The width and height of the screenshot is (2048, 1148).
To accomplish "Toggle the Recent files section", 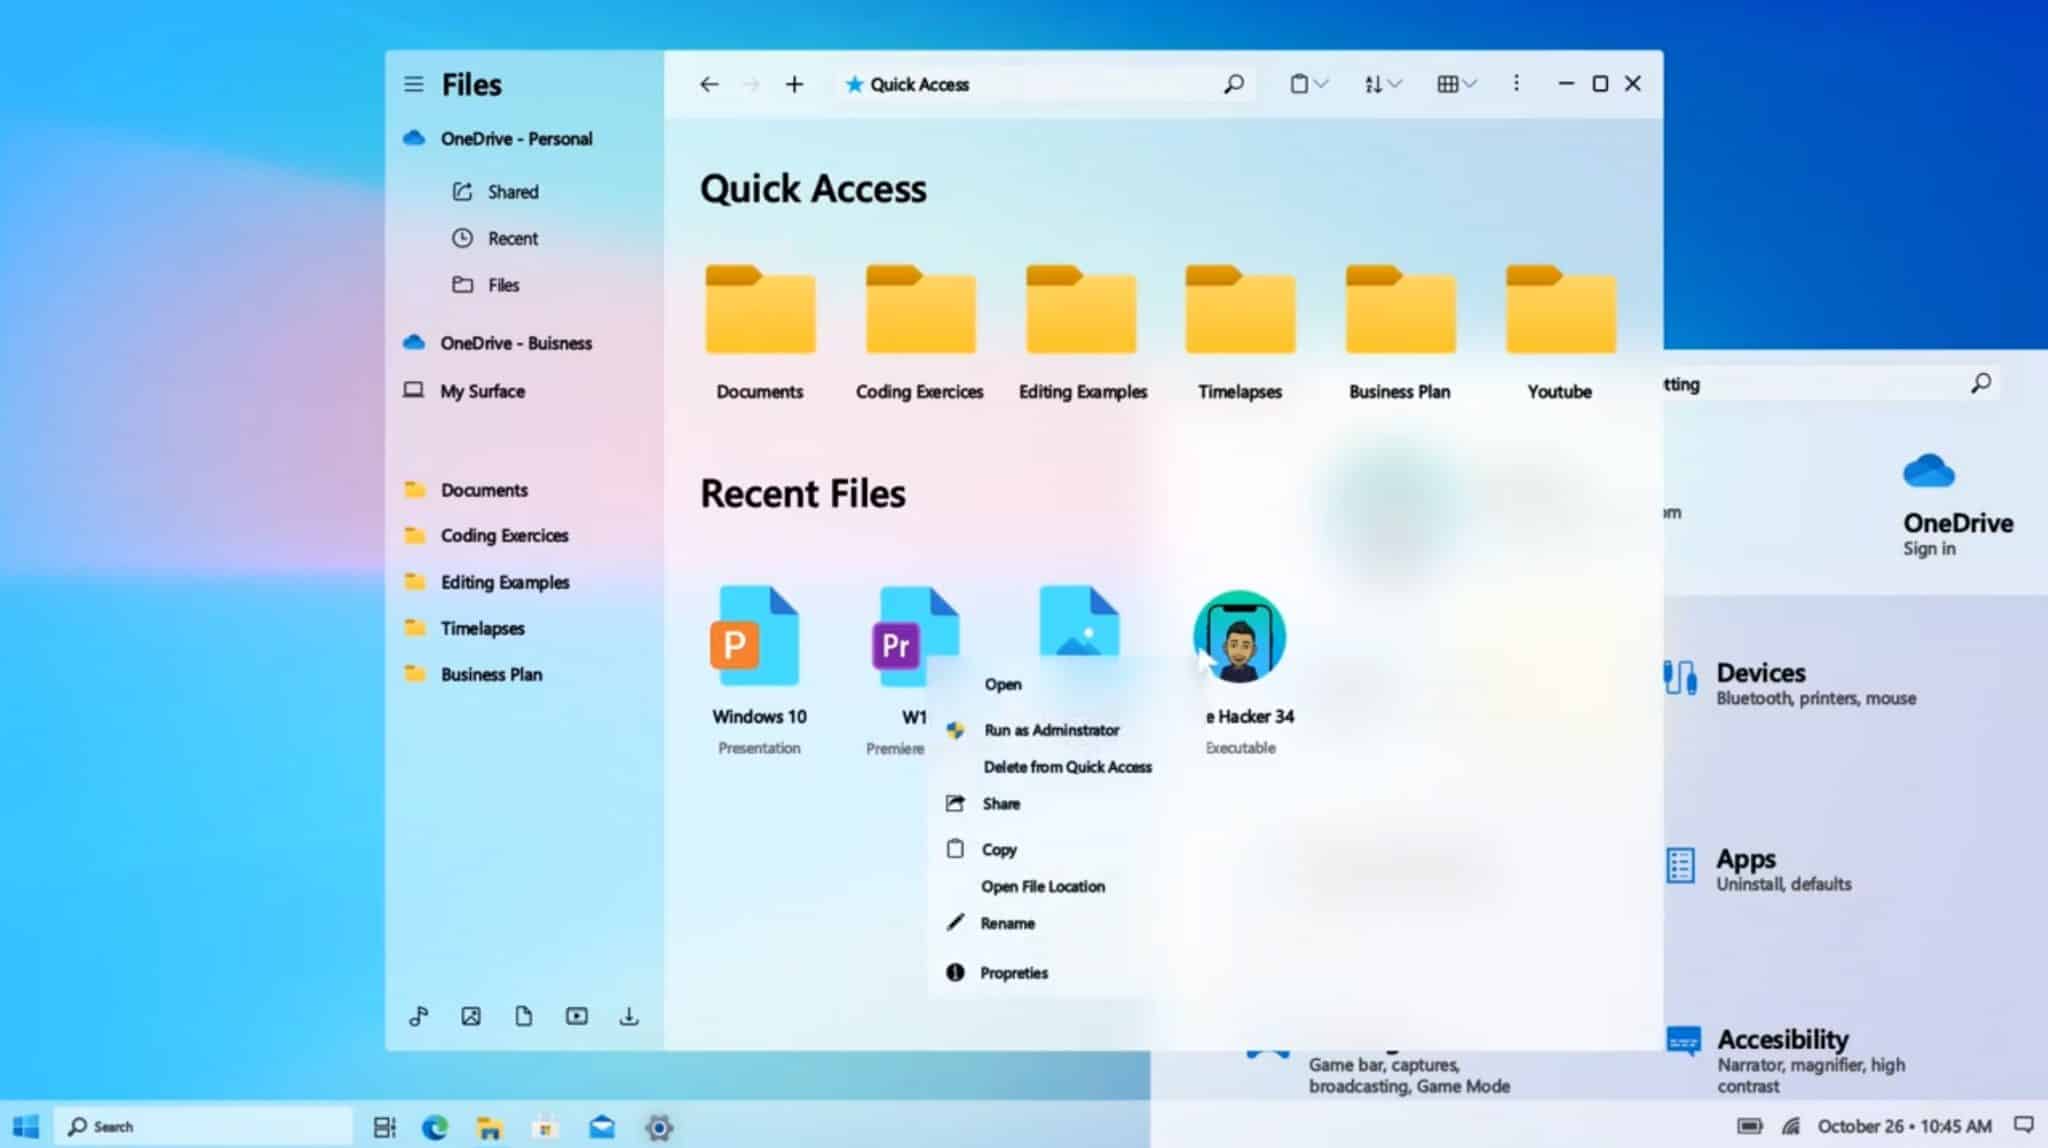I will (x=802, y=491).
